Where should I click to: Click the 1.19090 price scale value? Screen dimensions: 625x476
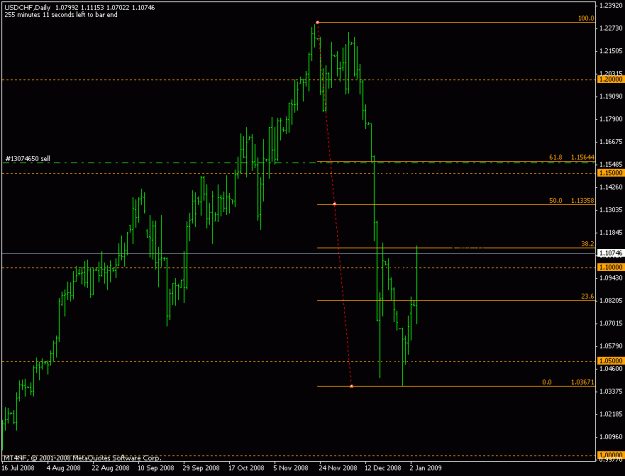click(x=611, y=96)
